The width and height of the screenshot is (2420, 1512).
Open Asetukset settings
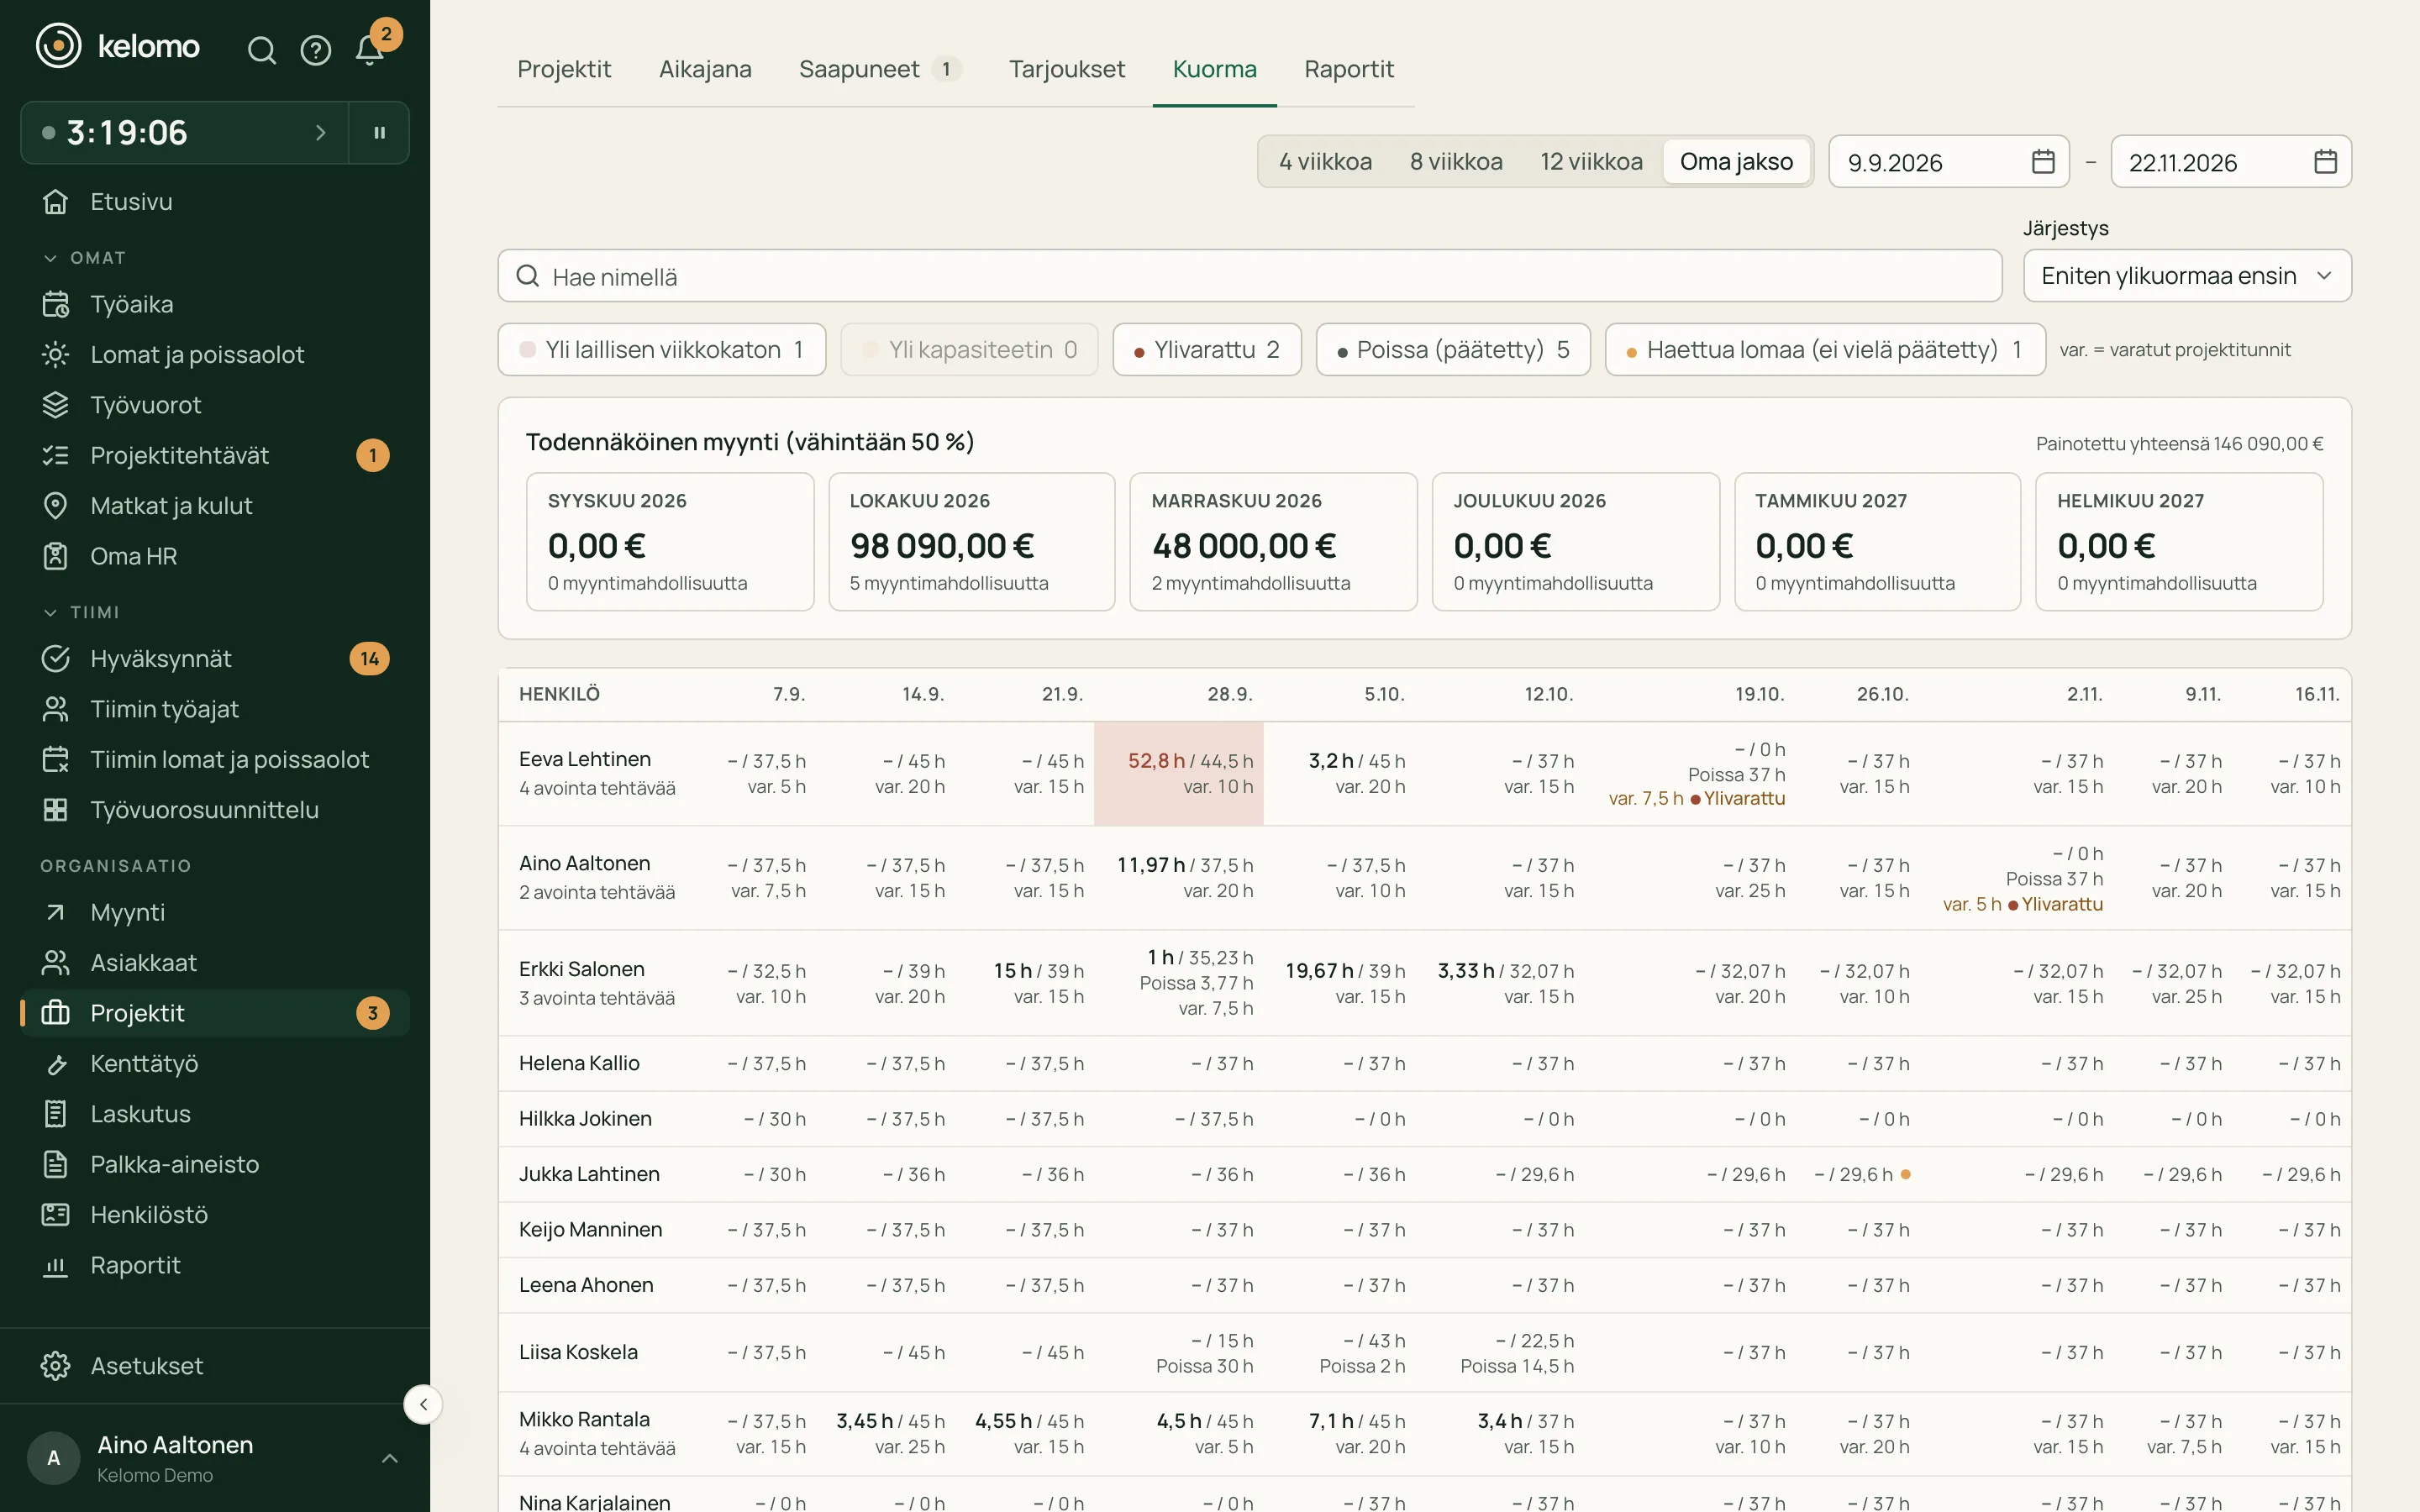coord(215,1365)
